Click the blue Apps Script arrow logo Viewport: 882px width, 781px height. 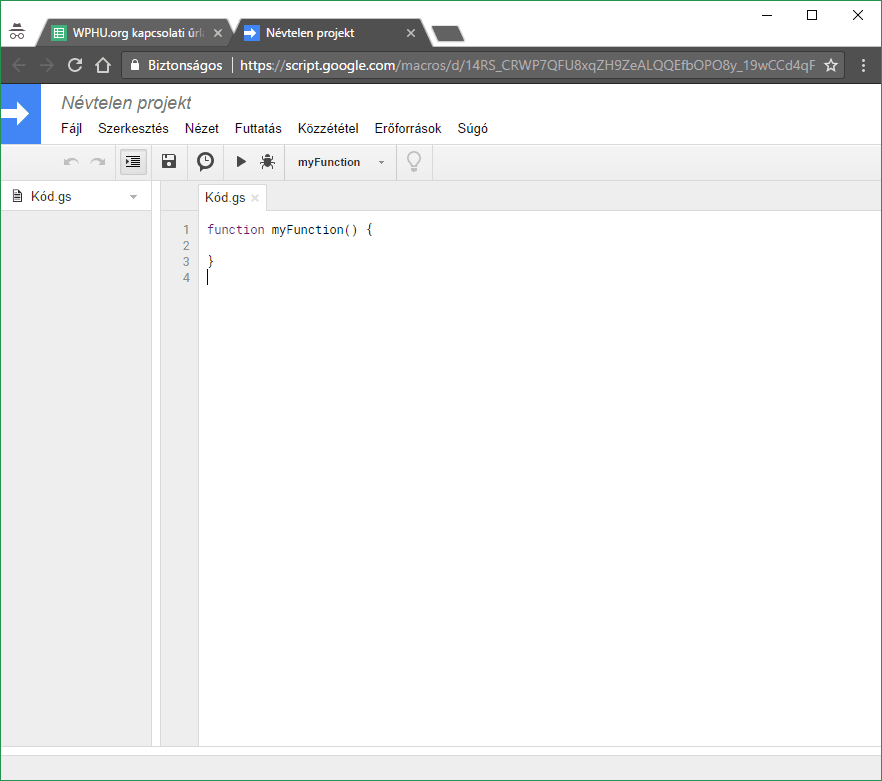pos(20,114)
